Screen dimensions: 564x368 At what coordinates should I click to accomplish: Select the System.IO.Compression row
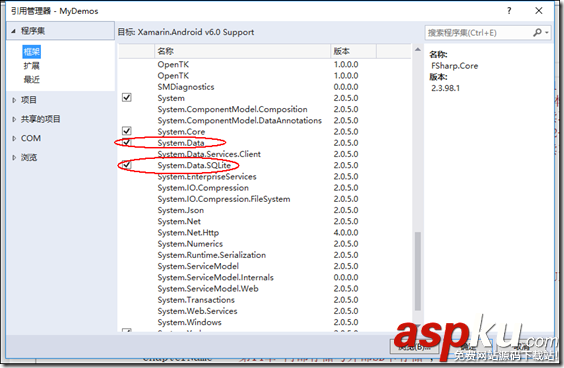(265, 187)
